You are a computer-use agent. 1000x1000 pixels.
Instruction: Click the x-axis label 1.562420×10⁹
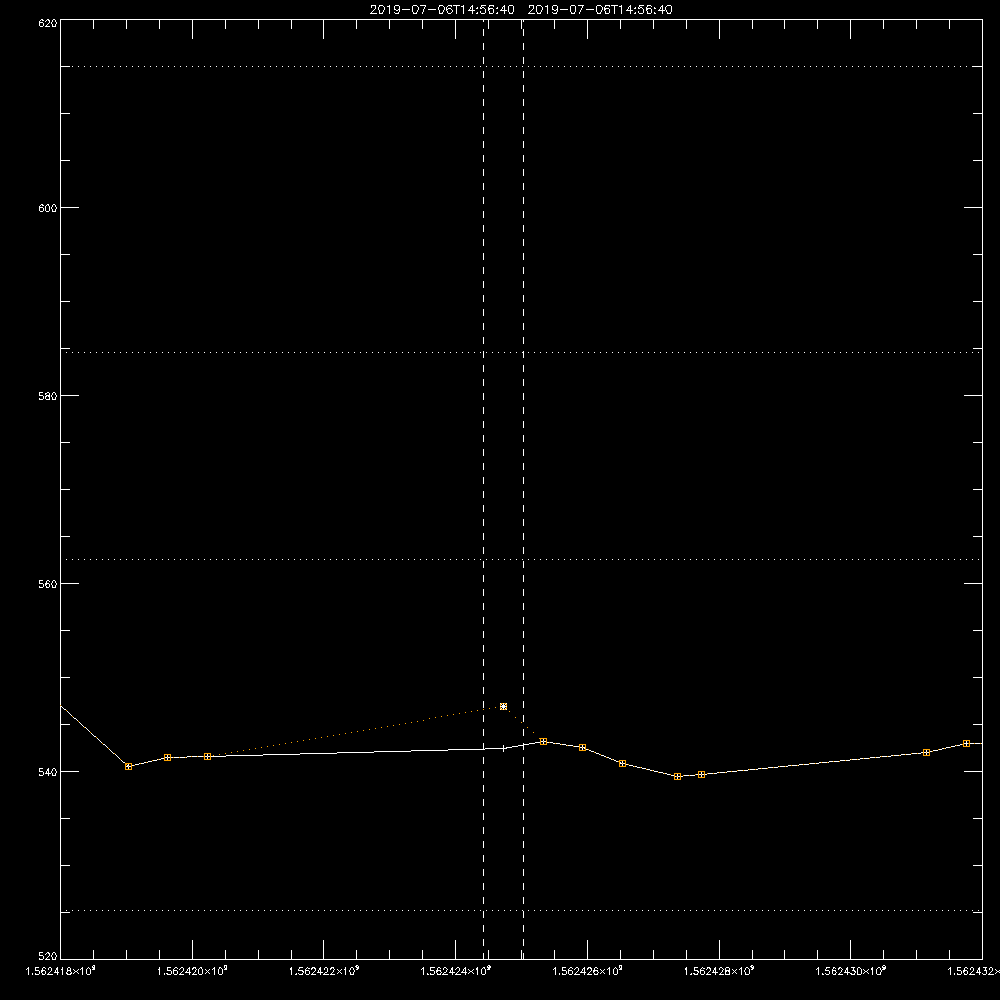(x=192, y=971)
